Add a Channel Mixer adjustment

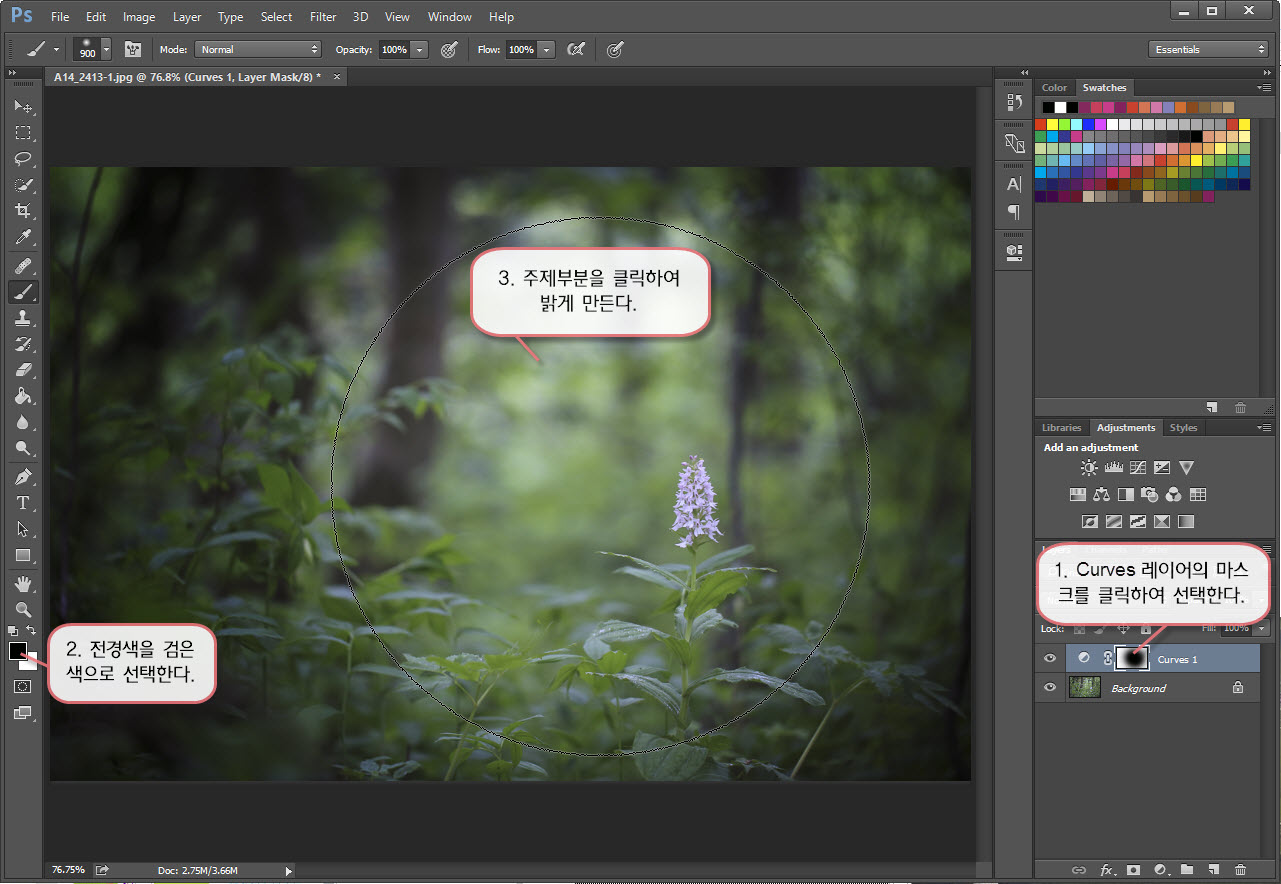coord(1174,494)
